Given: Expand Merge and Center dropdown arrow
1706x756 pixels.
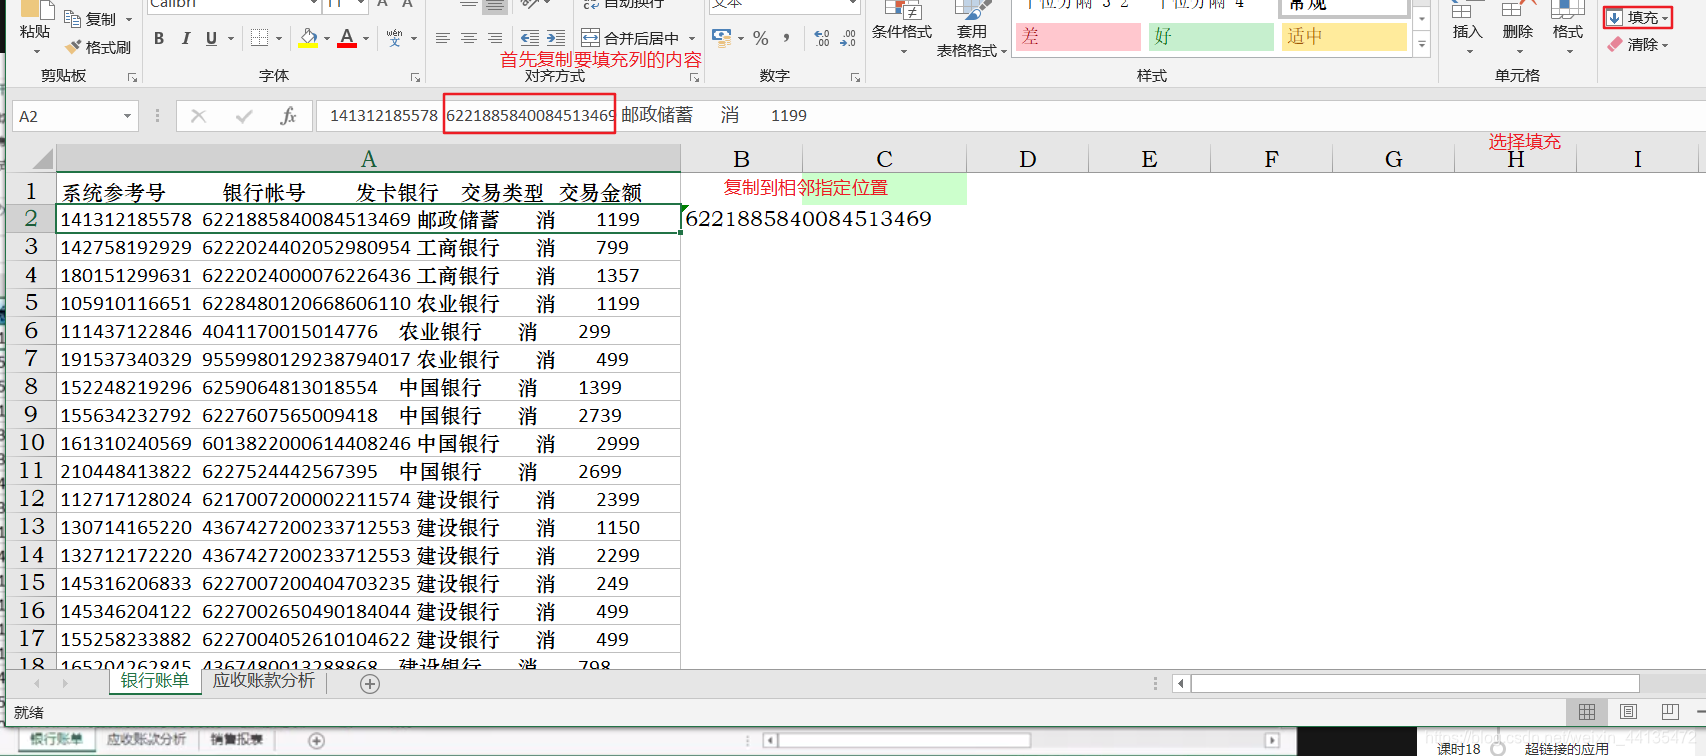Looking at the screenshot, I should click(692, 39).
